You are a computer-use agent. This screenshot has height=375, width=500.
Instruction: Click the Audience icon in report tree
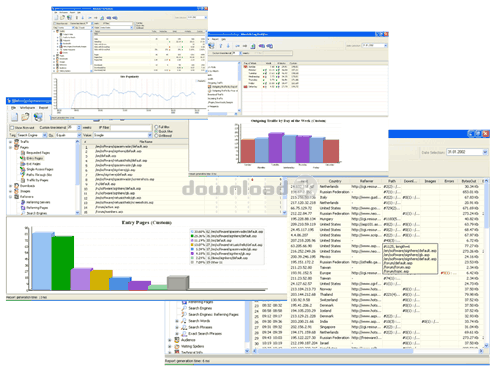[177, 340]
